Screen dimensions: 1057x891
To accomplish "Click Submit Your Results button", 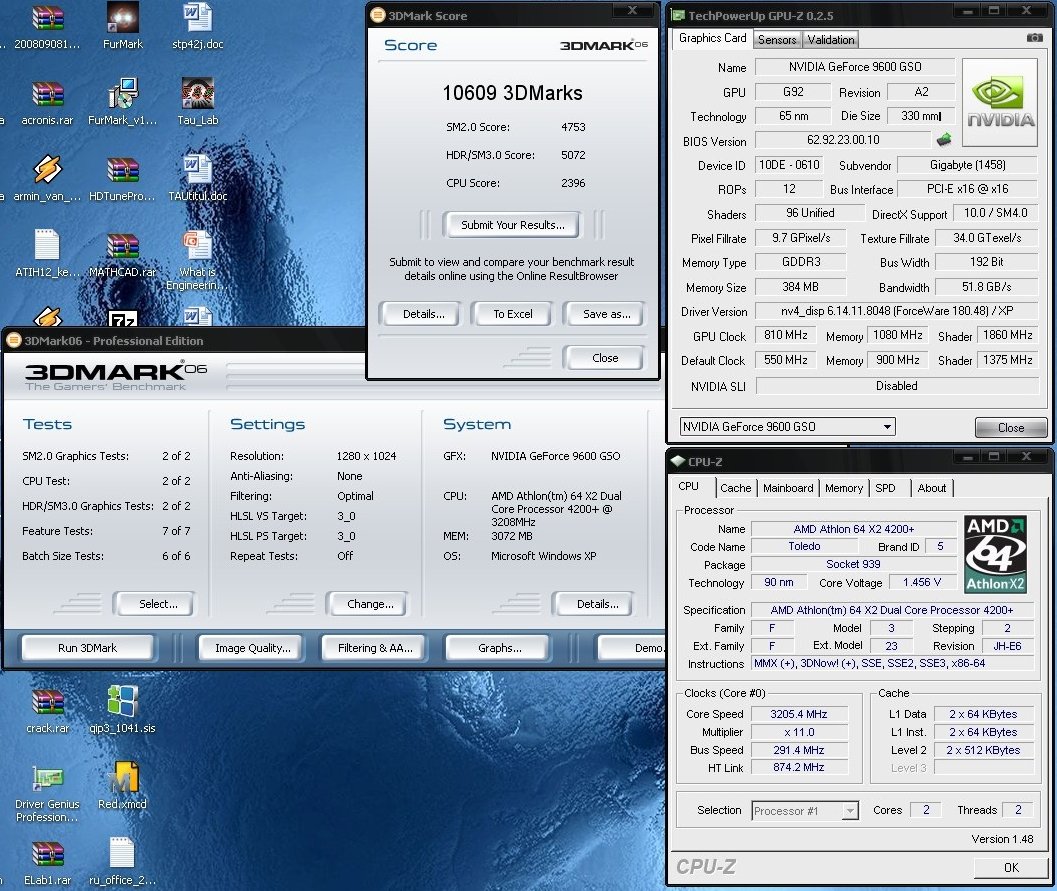I will [x=512, y=225].
